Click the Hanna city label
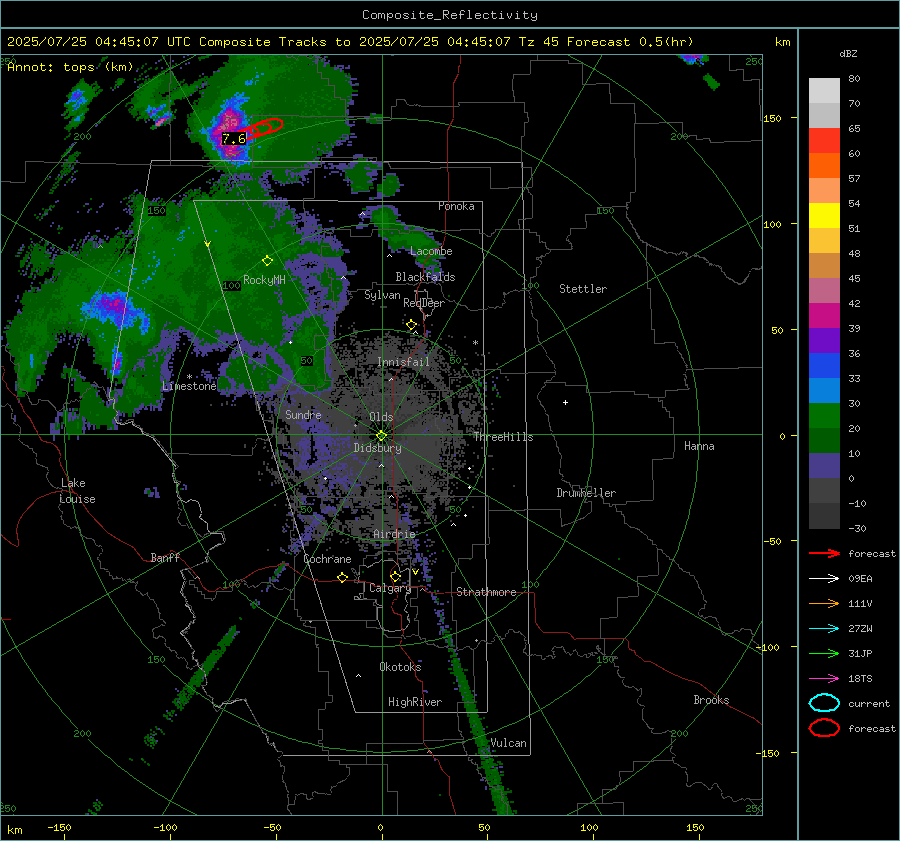This screenshot has height=841, width=900. [x=699, y=446]
